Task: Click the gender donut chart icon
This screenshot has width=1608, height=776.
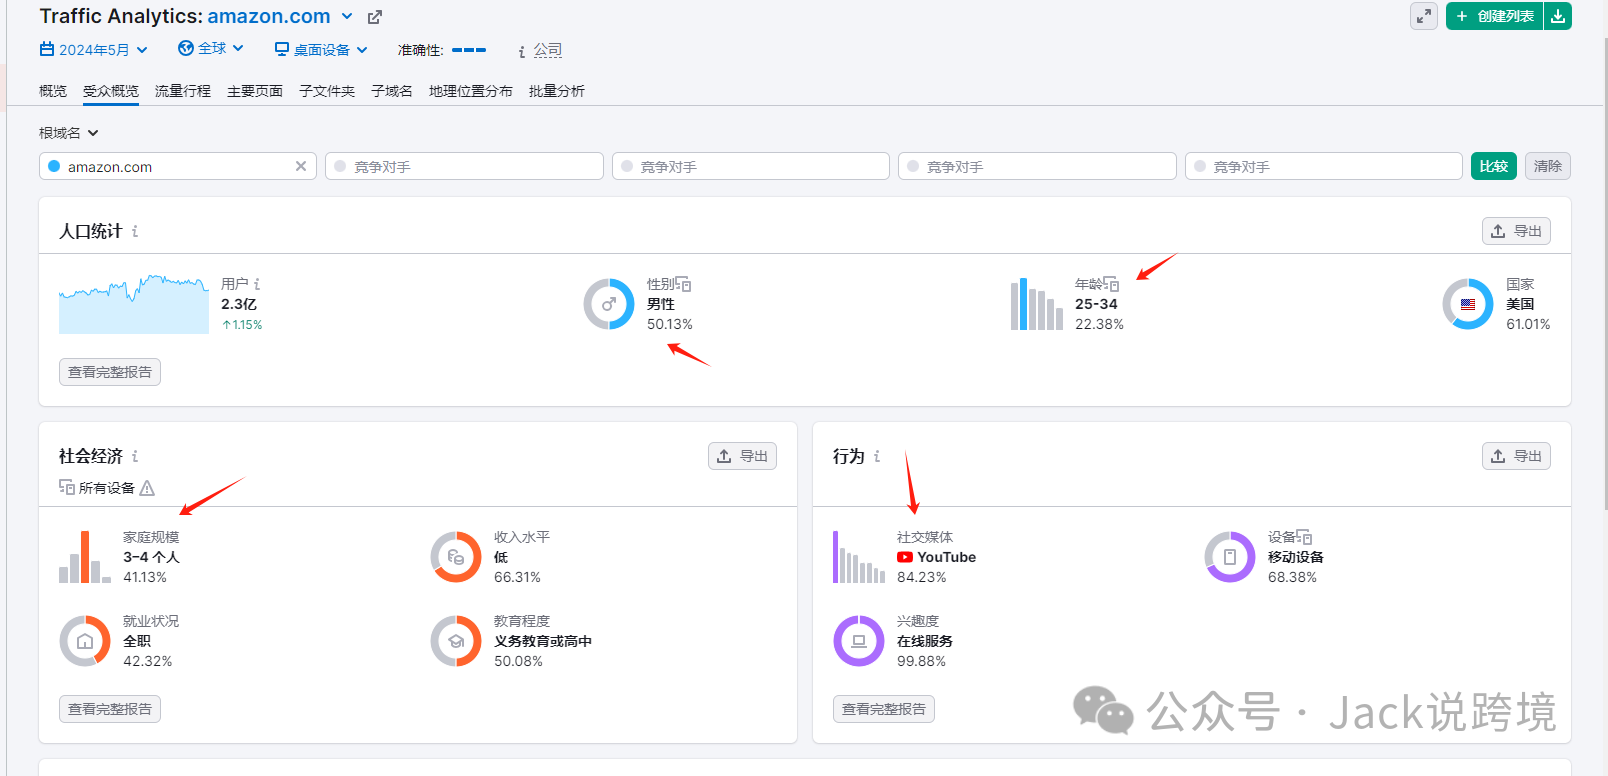Action: pyautogui.click(x=609, y=304)
